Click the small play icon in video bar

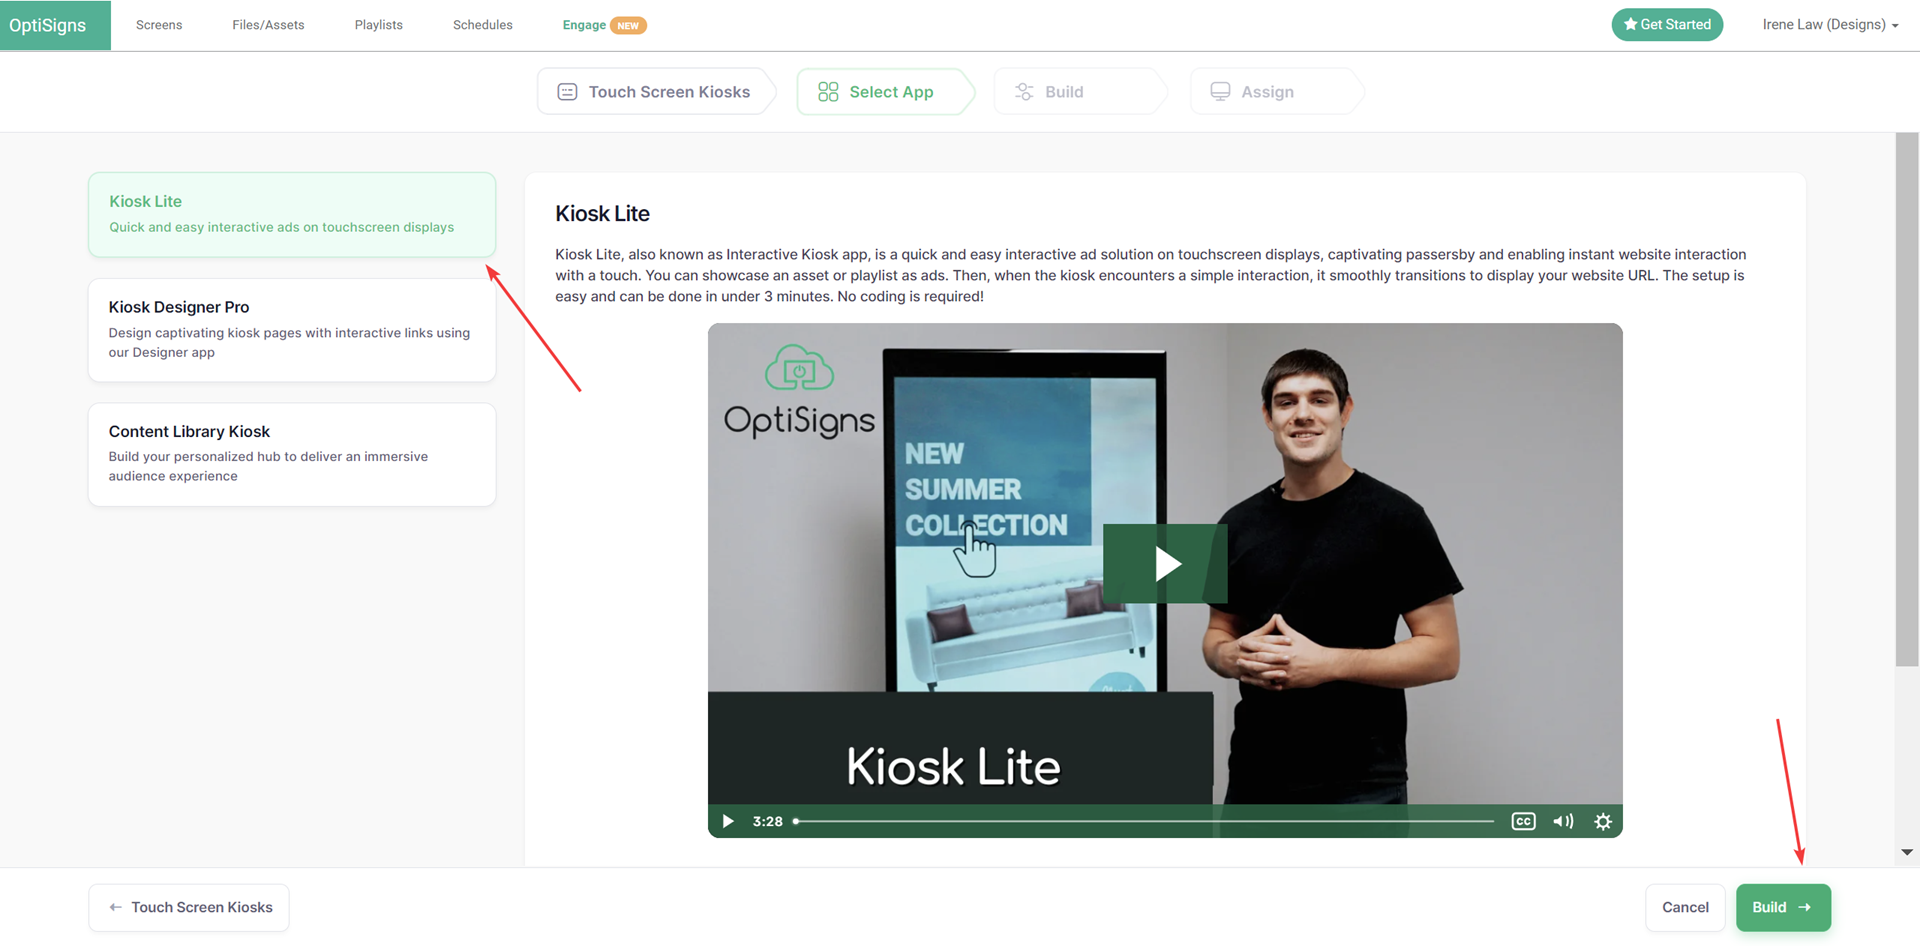(728, 821)
